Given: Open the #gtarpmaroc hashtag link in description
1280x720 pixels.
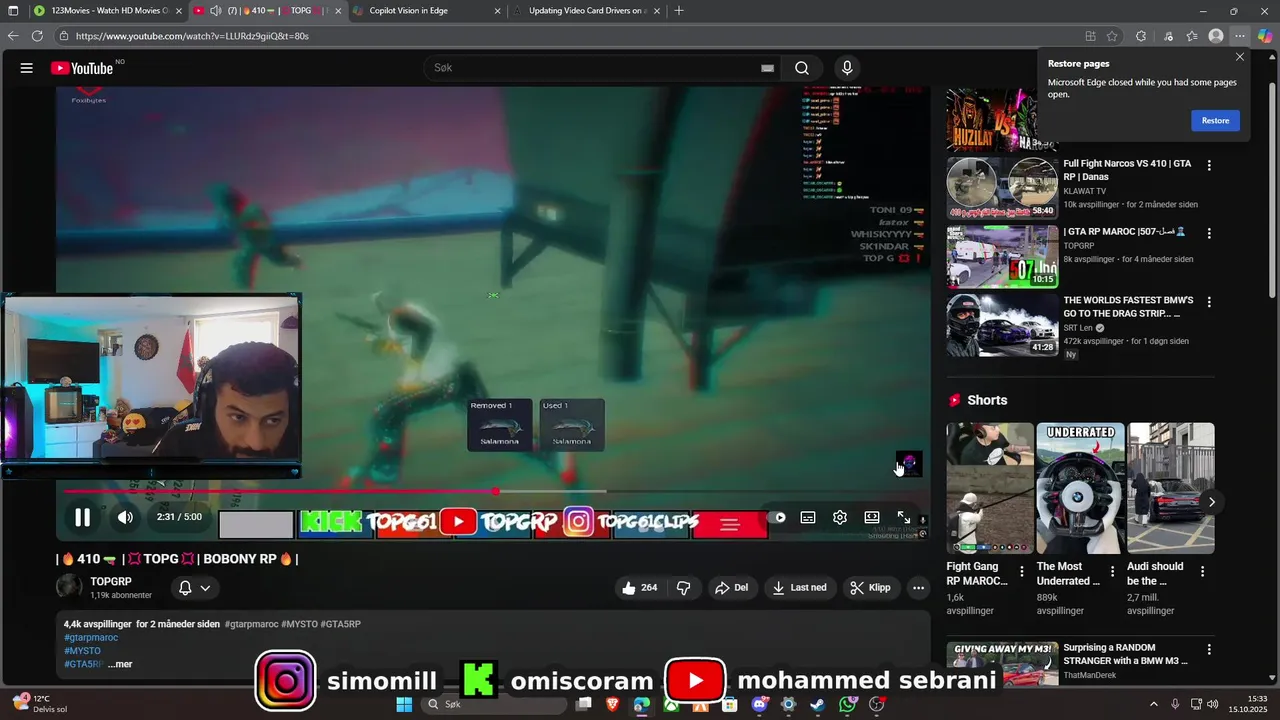Looking at the screenshot, I should click(91, 637).
